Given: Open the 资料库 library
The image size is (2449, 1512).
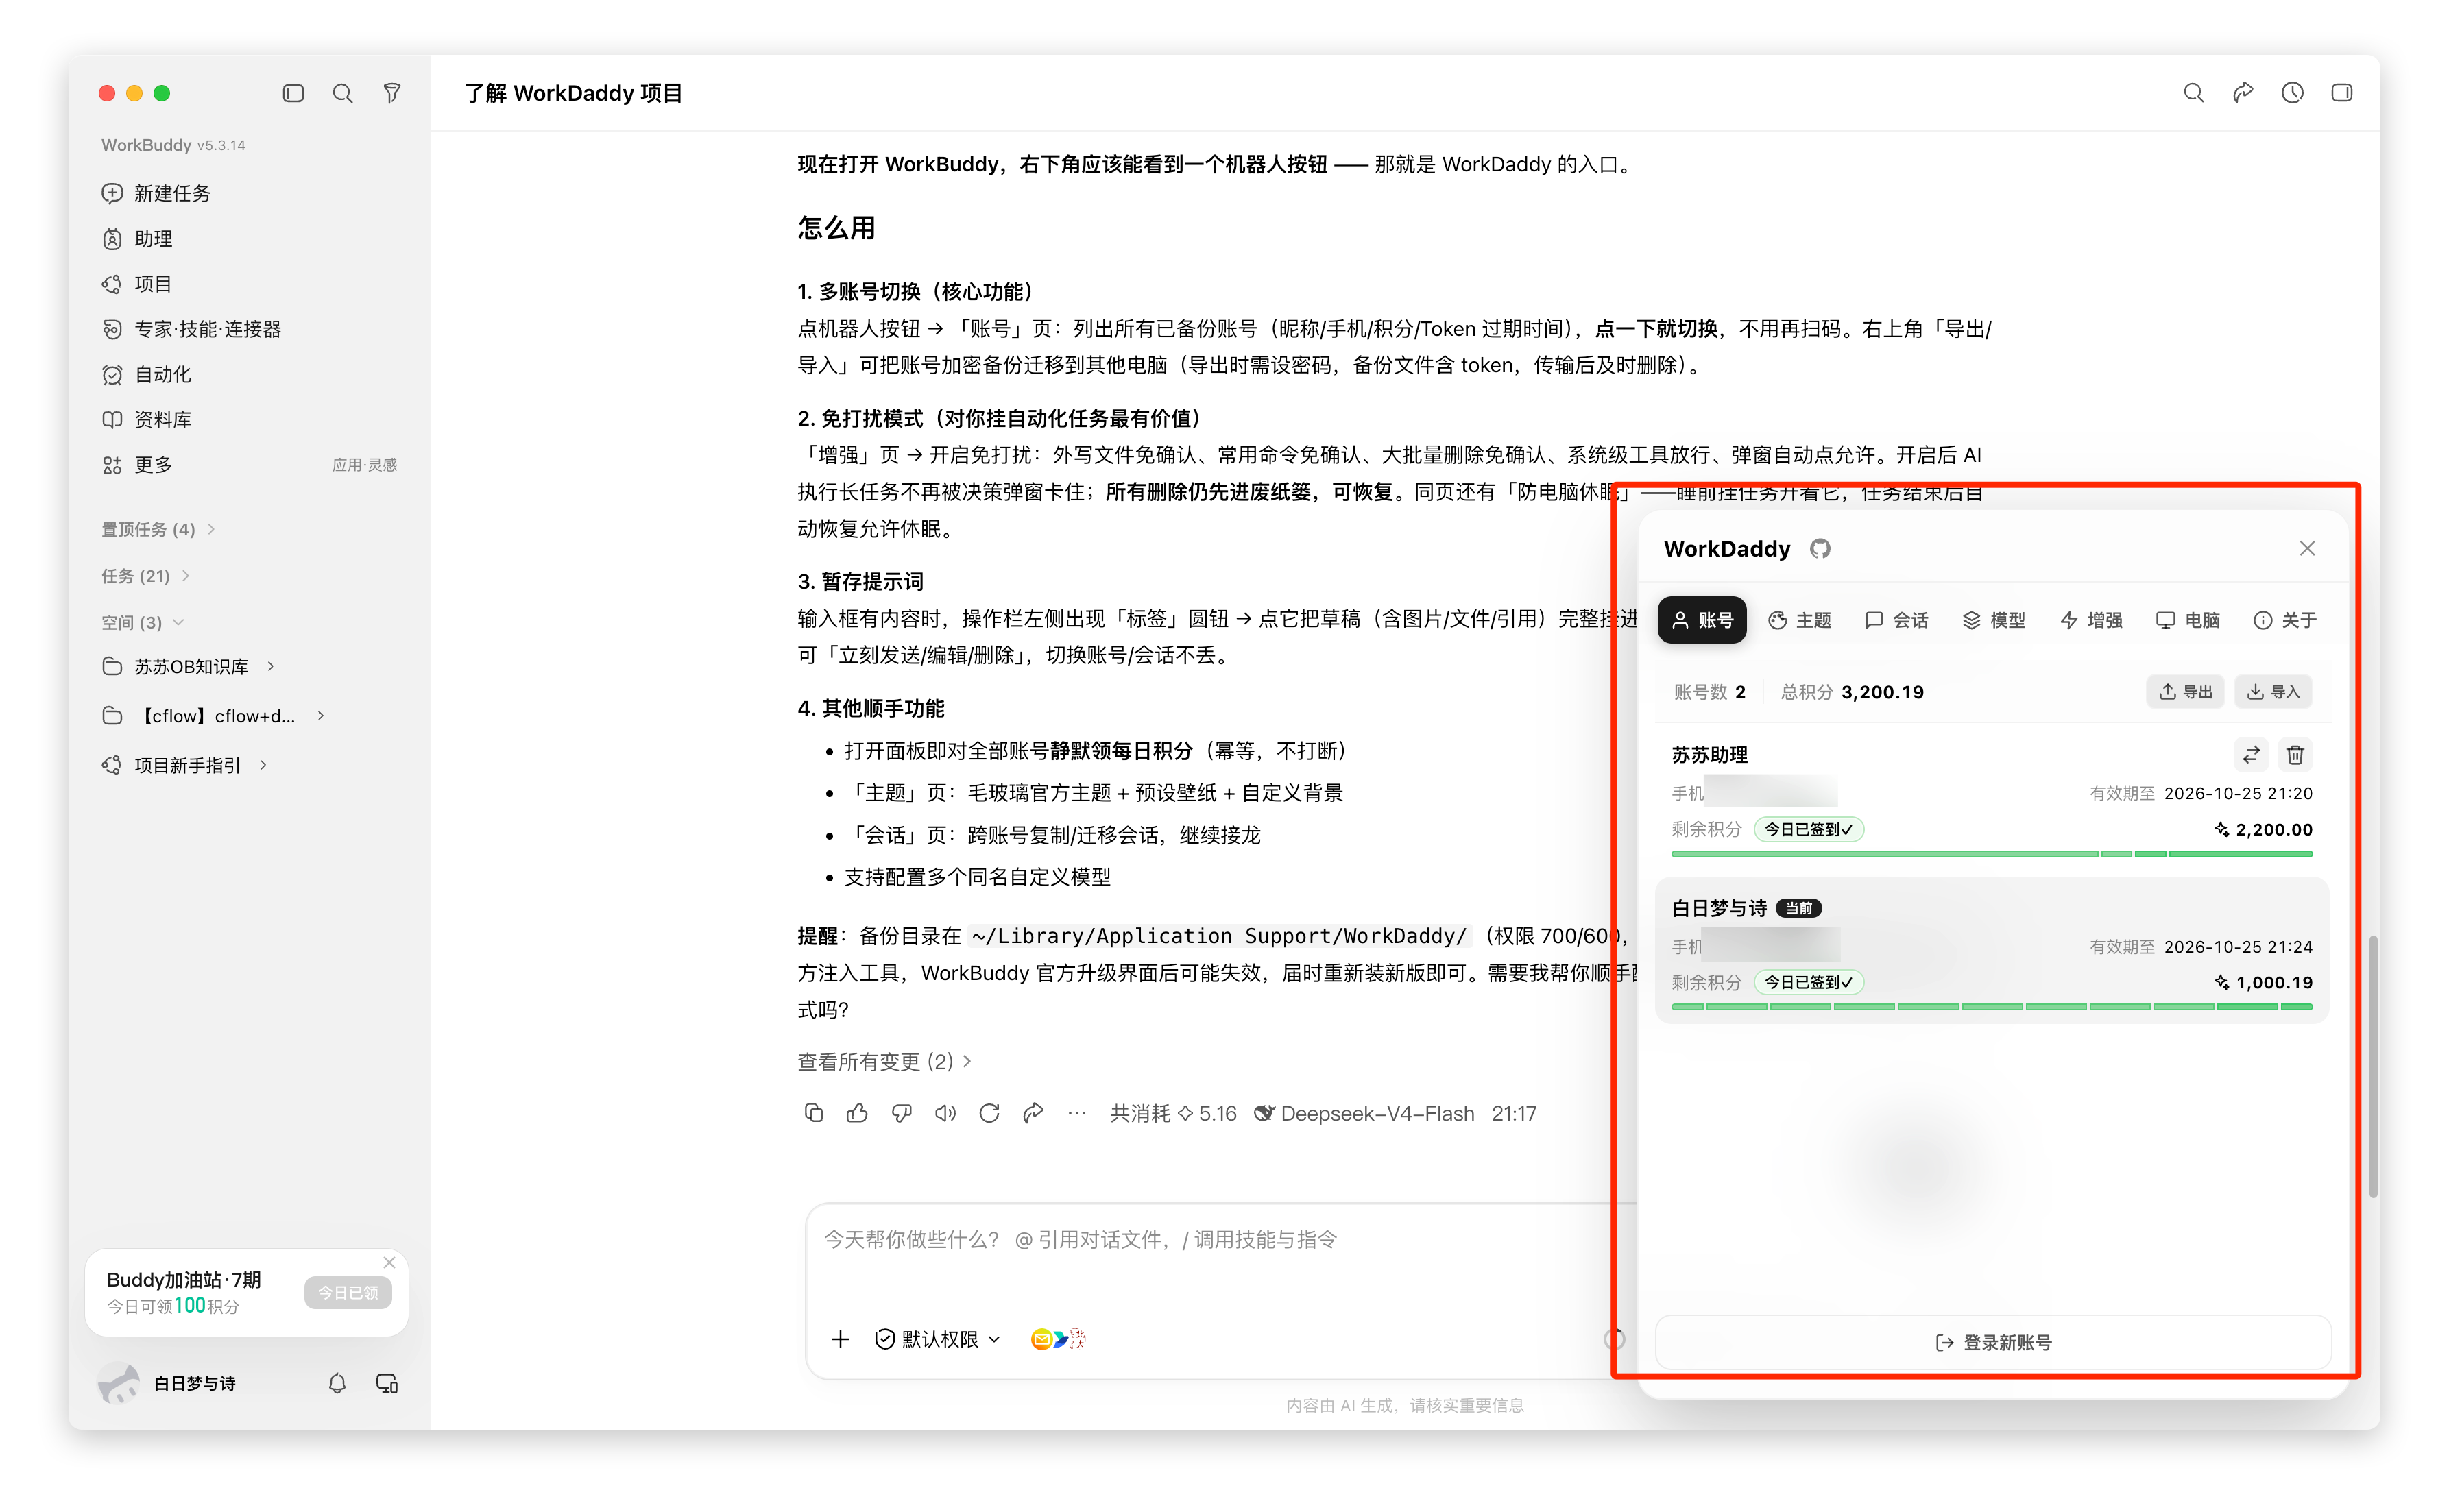Looking at the screenshot, I should [147, 419].
